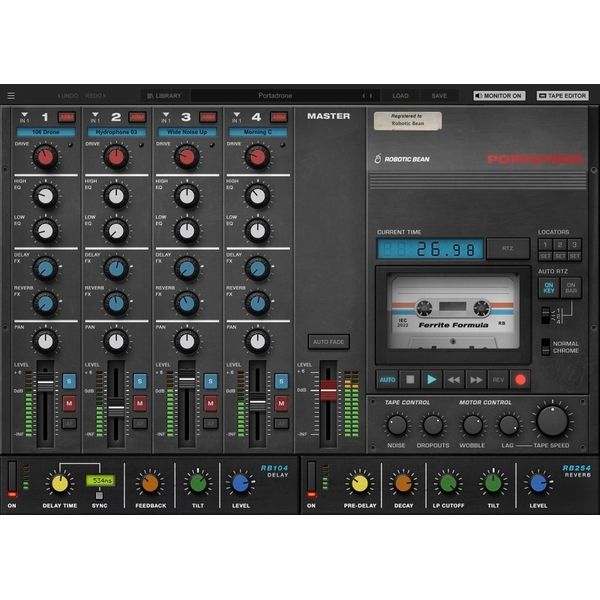Enable Auto RTZ ON BAR
Viewport: 600px width, 600px height.
(x=571, y=288)
